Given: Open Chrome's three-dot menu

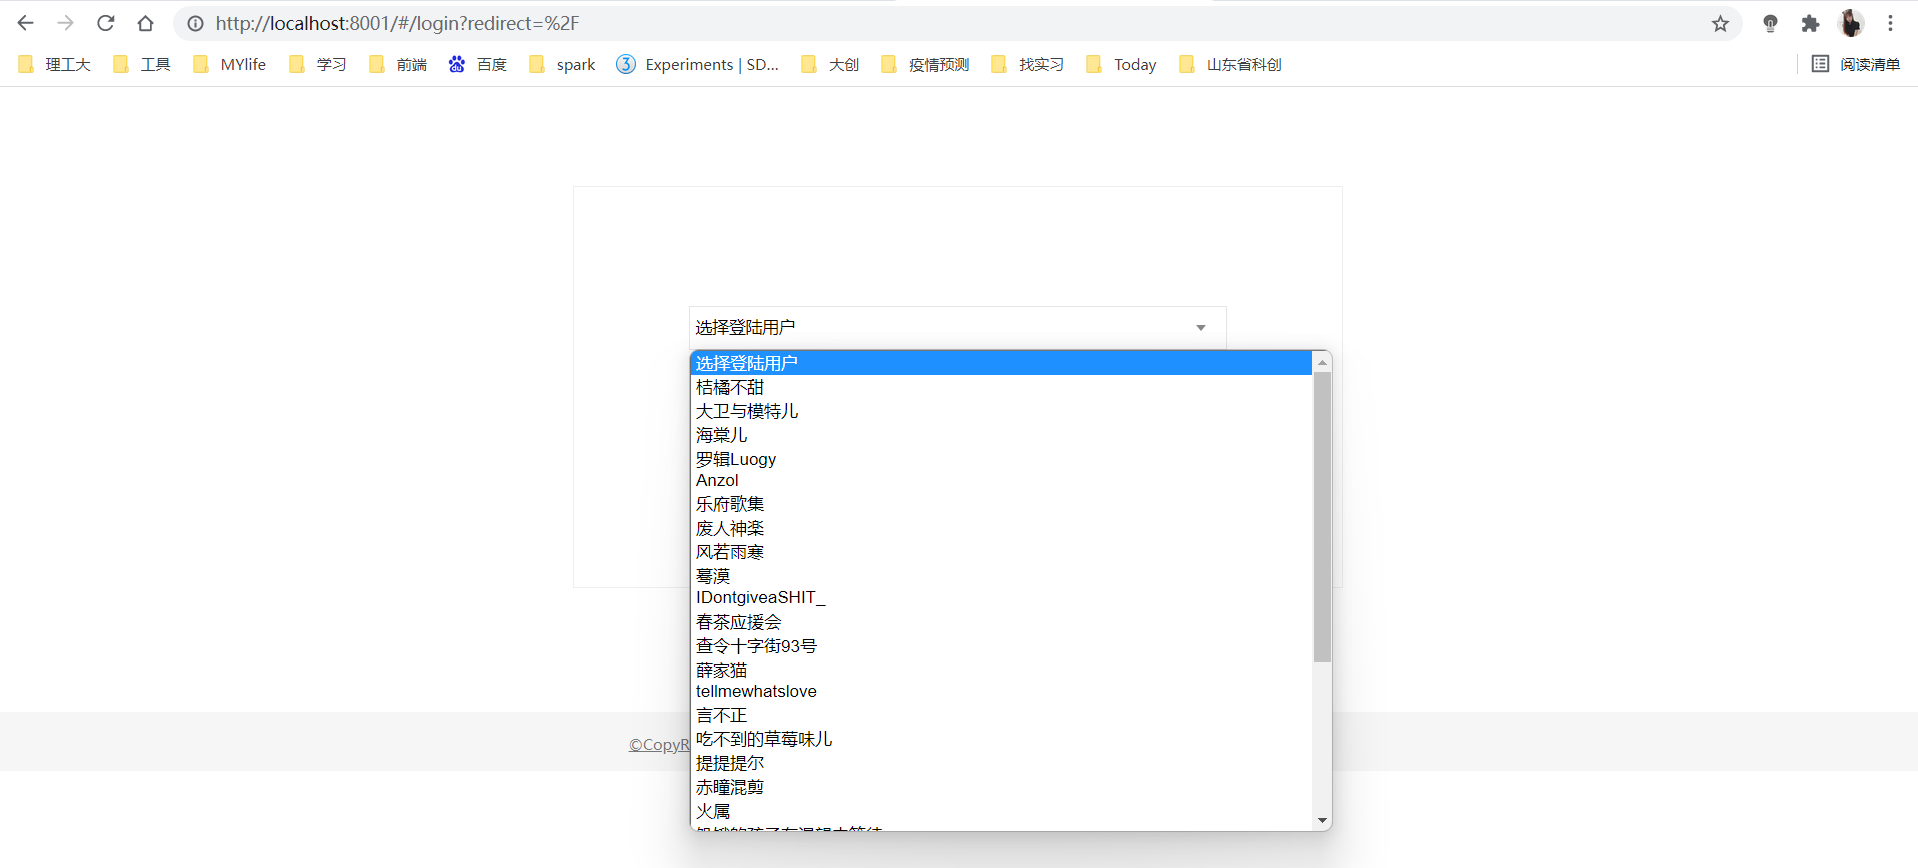Looking at the screenshot, I should click(1890, 23).
